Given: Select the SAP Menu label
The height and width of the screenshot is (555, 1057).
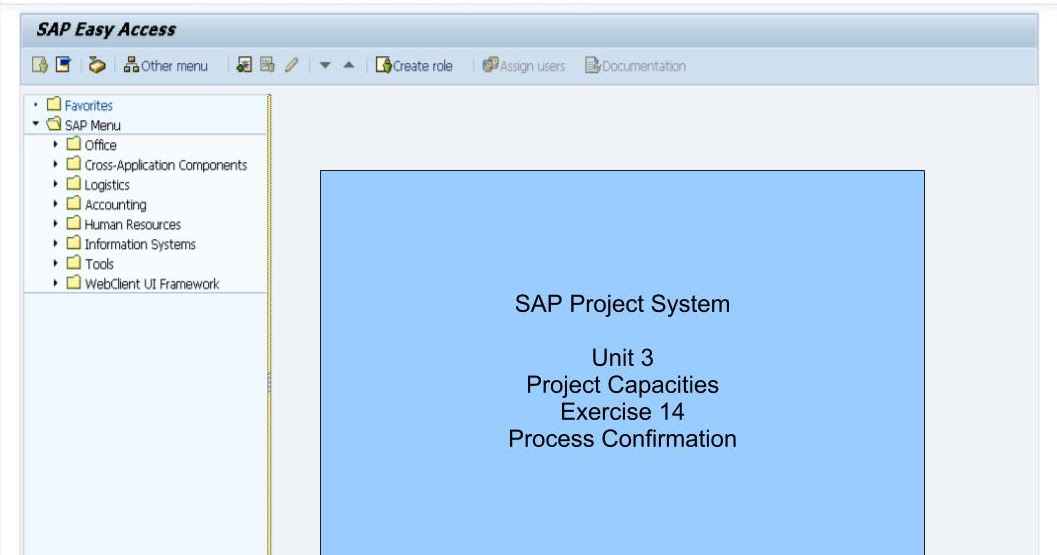Looking at the screenshot, I should click(92, 125).
